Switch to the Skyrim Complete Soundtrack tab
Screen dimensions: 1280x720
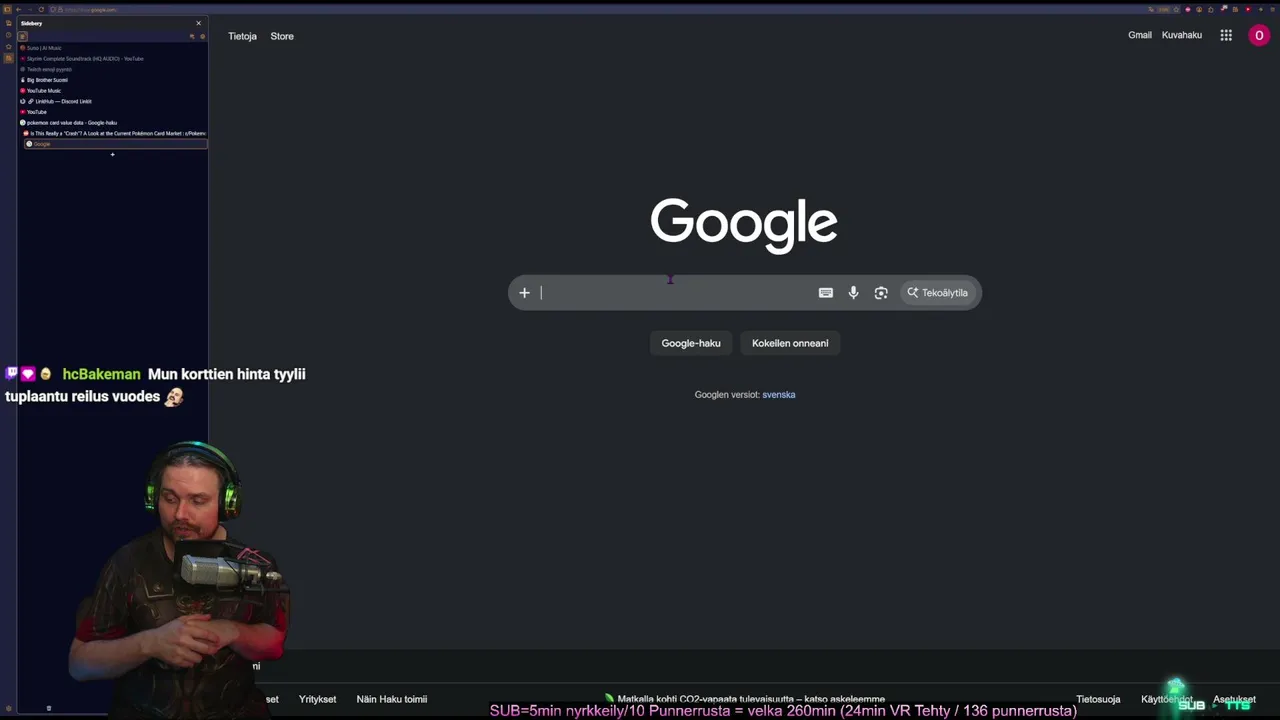113,59
